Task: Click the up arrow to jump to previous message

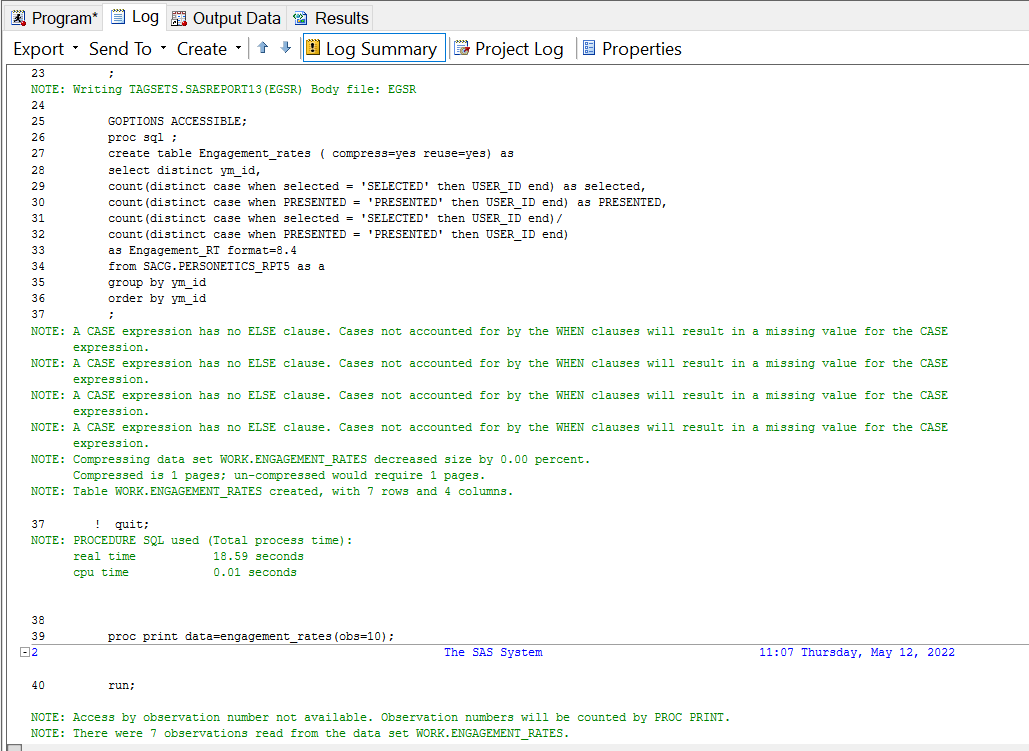Action: 261,48
